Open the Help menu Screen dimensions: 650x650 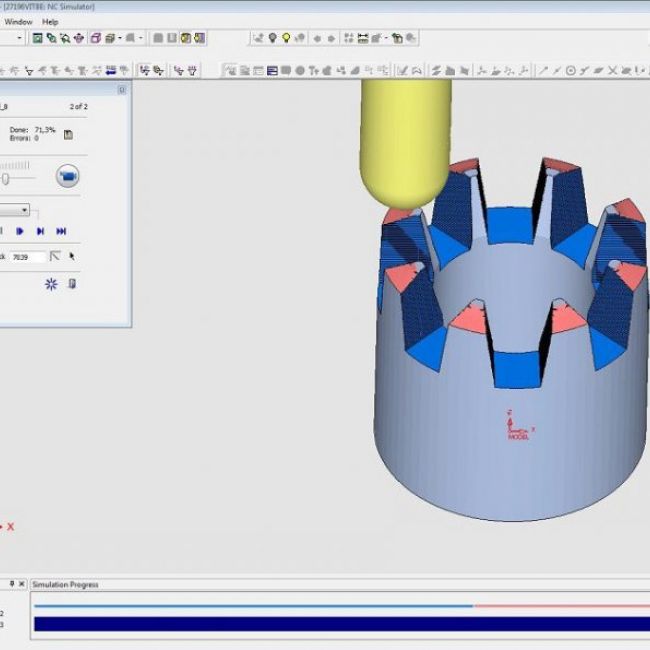pos(50,22)
